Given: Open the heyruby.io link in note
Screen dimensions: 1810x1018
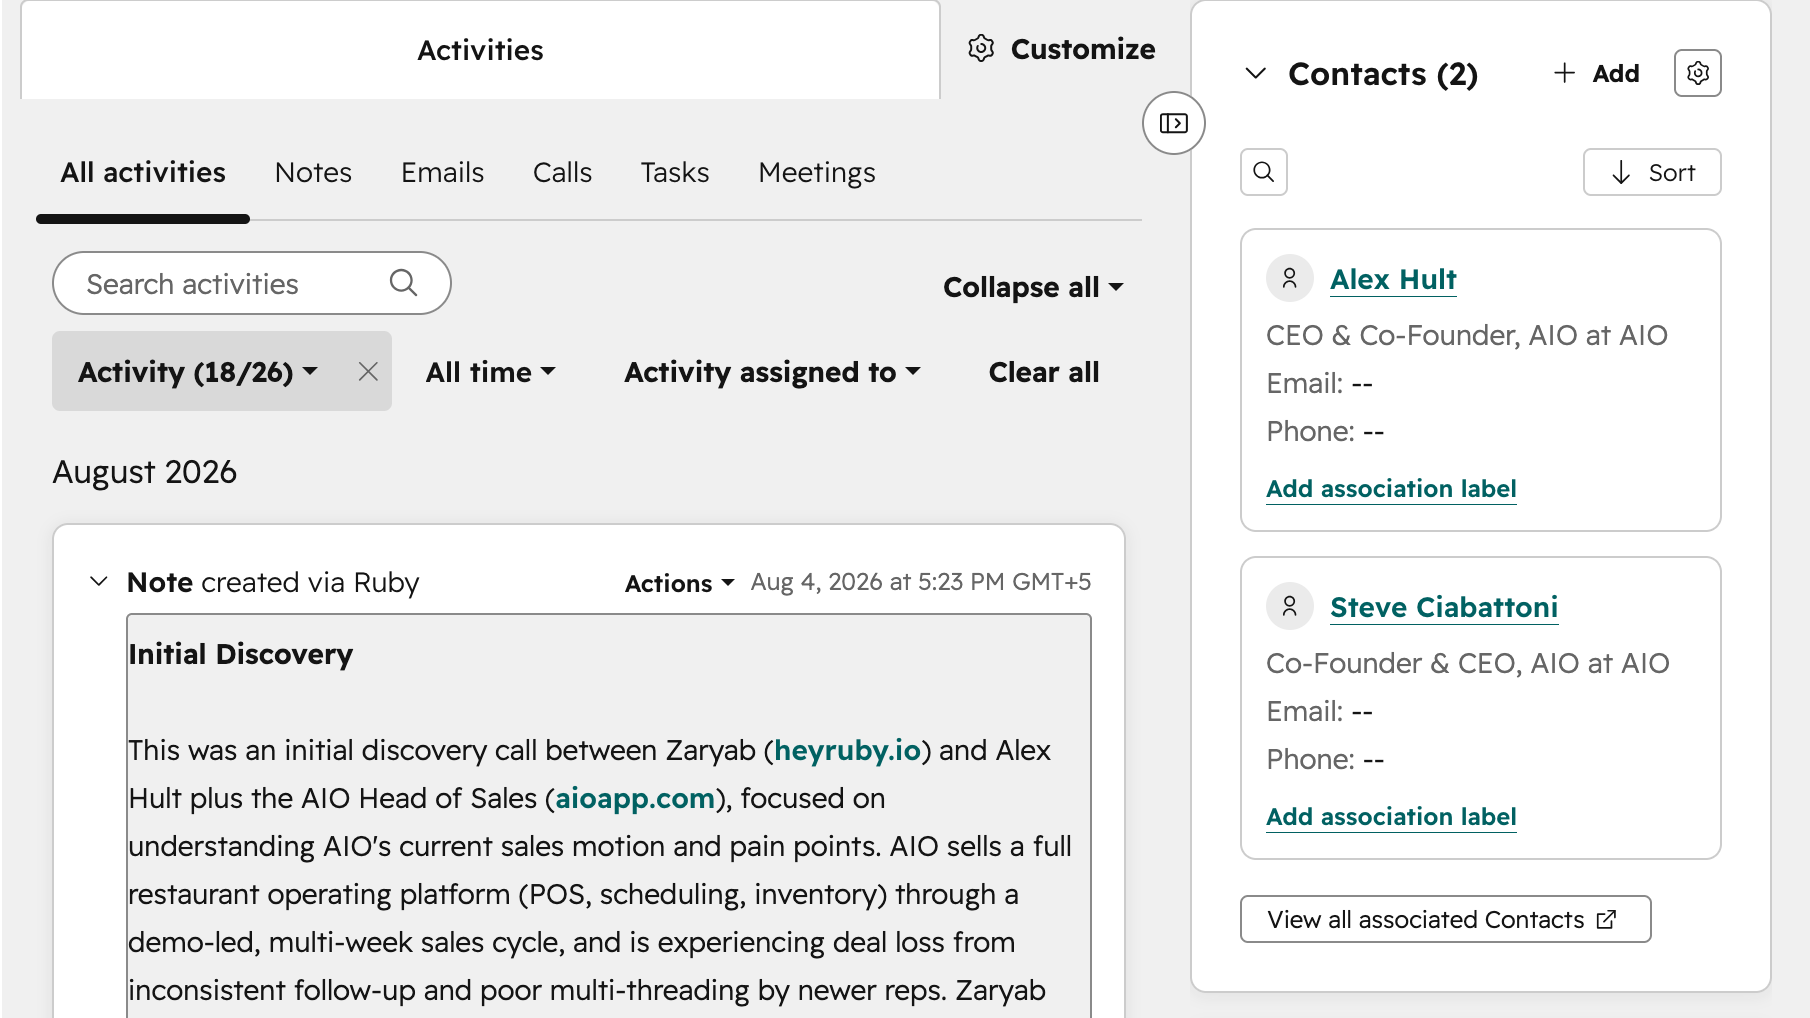Looking at the screenshot, I should click(847, 750).
